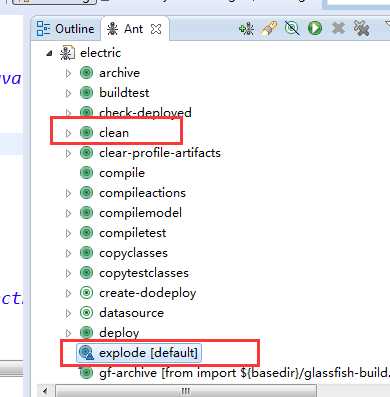
Task: Expand the compilemodel target
Action: pyautogui.click(x=68, y=213)
